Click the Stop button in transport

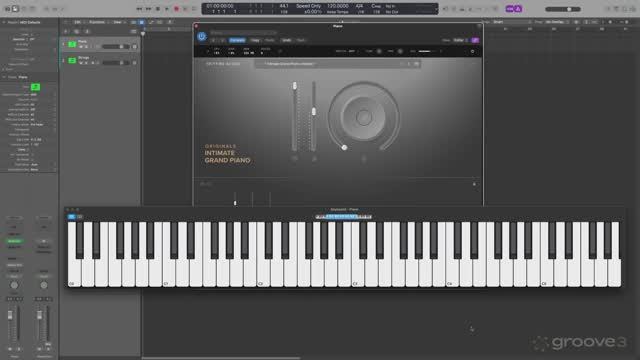click(158, 9)
